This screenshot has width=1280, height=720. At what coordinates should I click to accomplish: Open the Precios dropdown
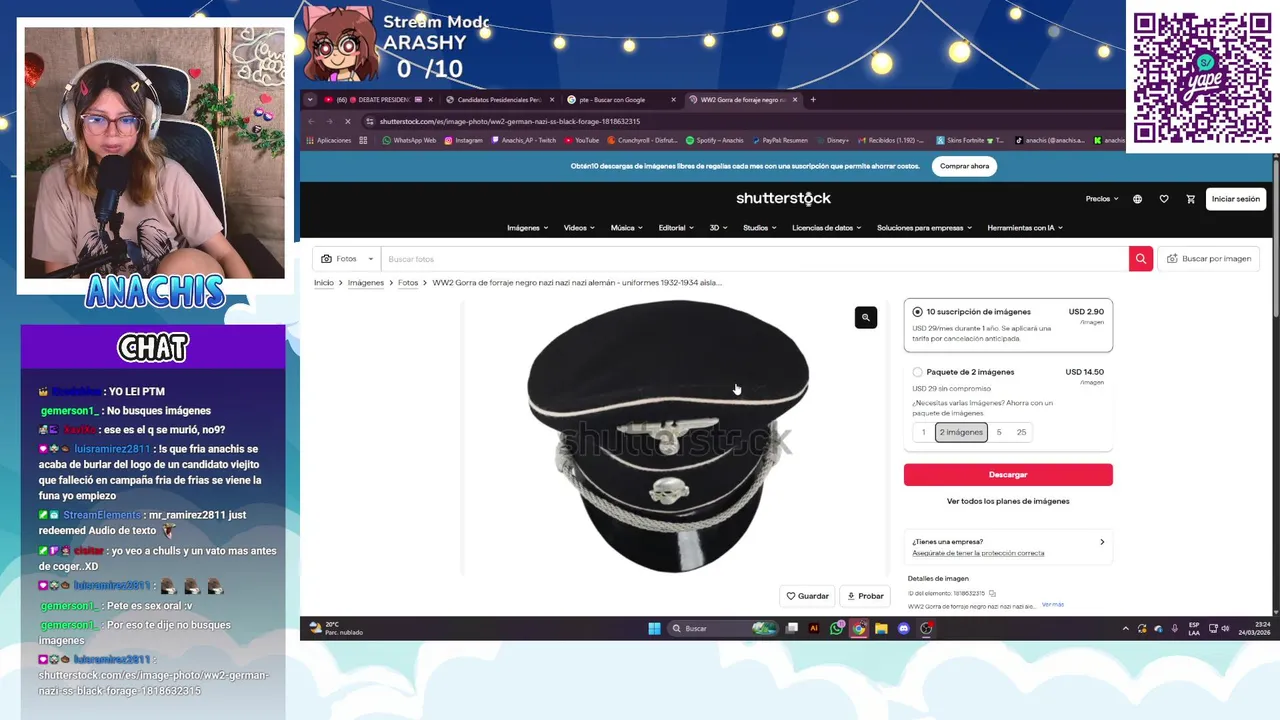point(1102,199)
